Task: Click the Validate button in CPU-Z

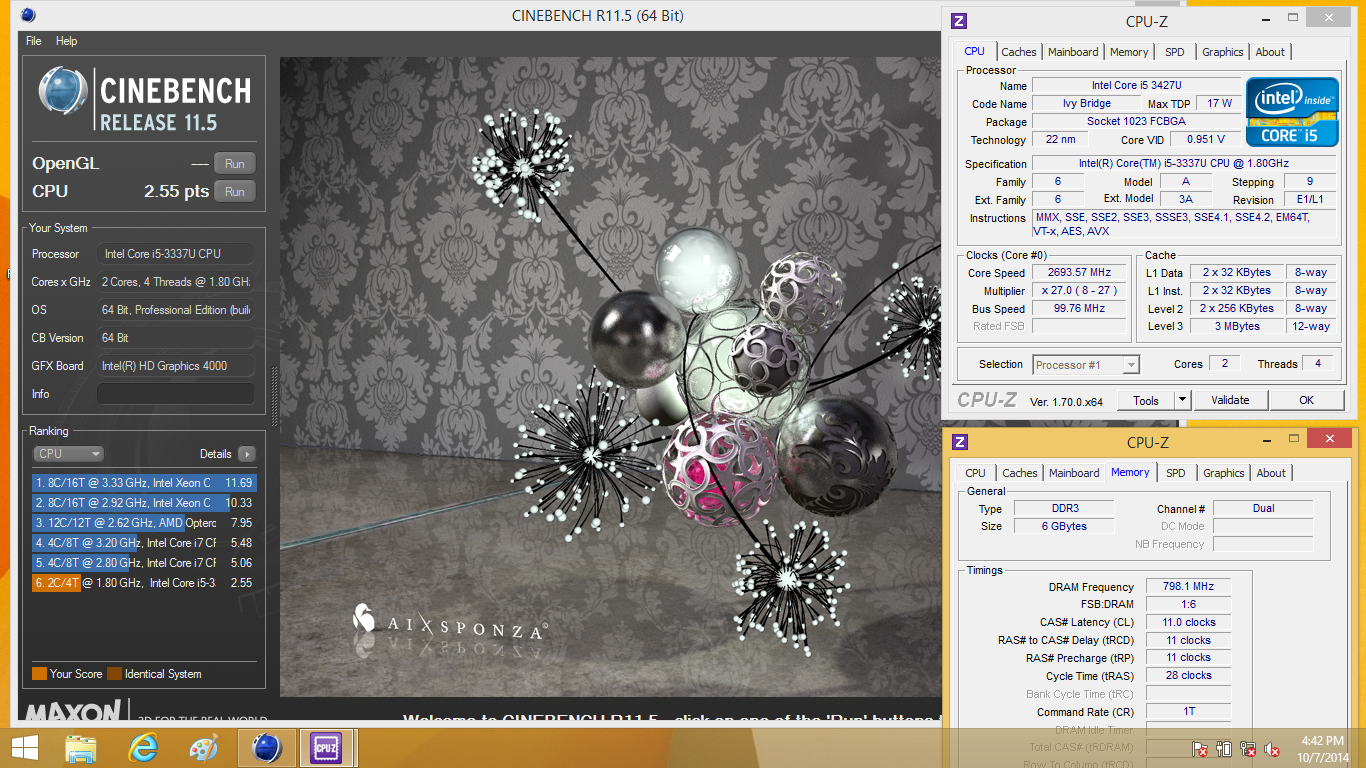Action: tap(1230, 400)
